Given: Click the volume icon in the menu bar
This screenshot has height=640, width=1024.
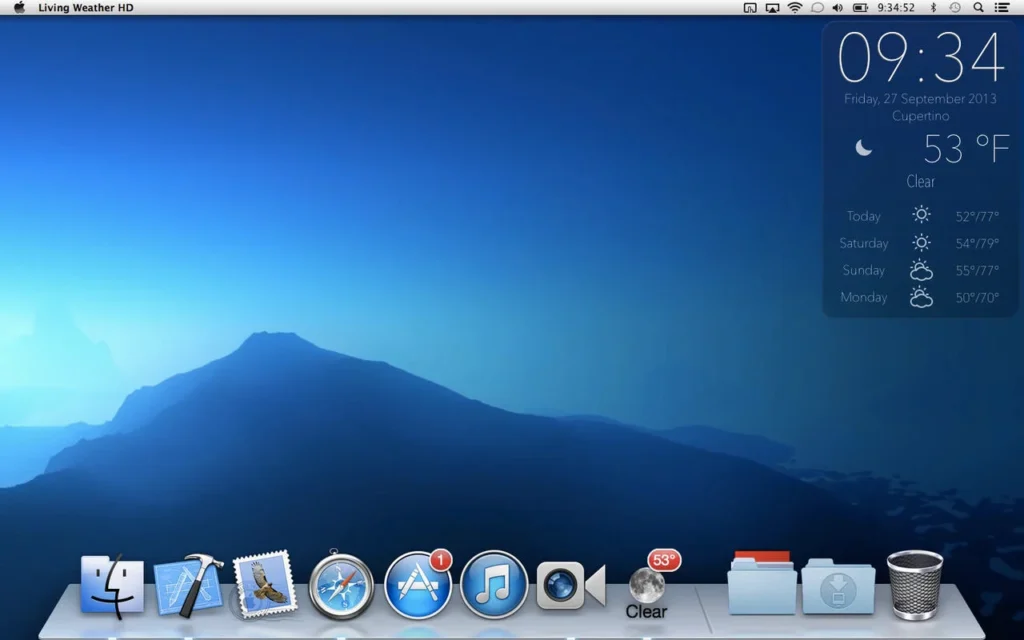Looking at the screenshot, I should [838, 8].
